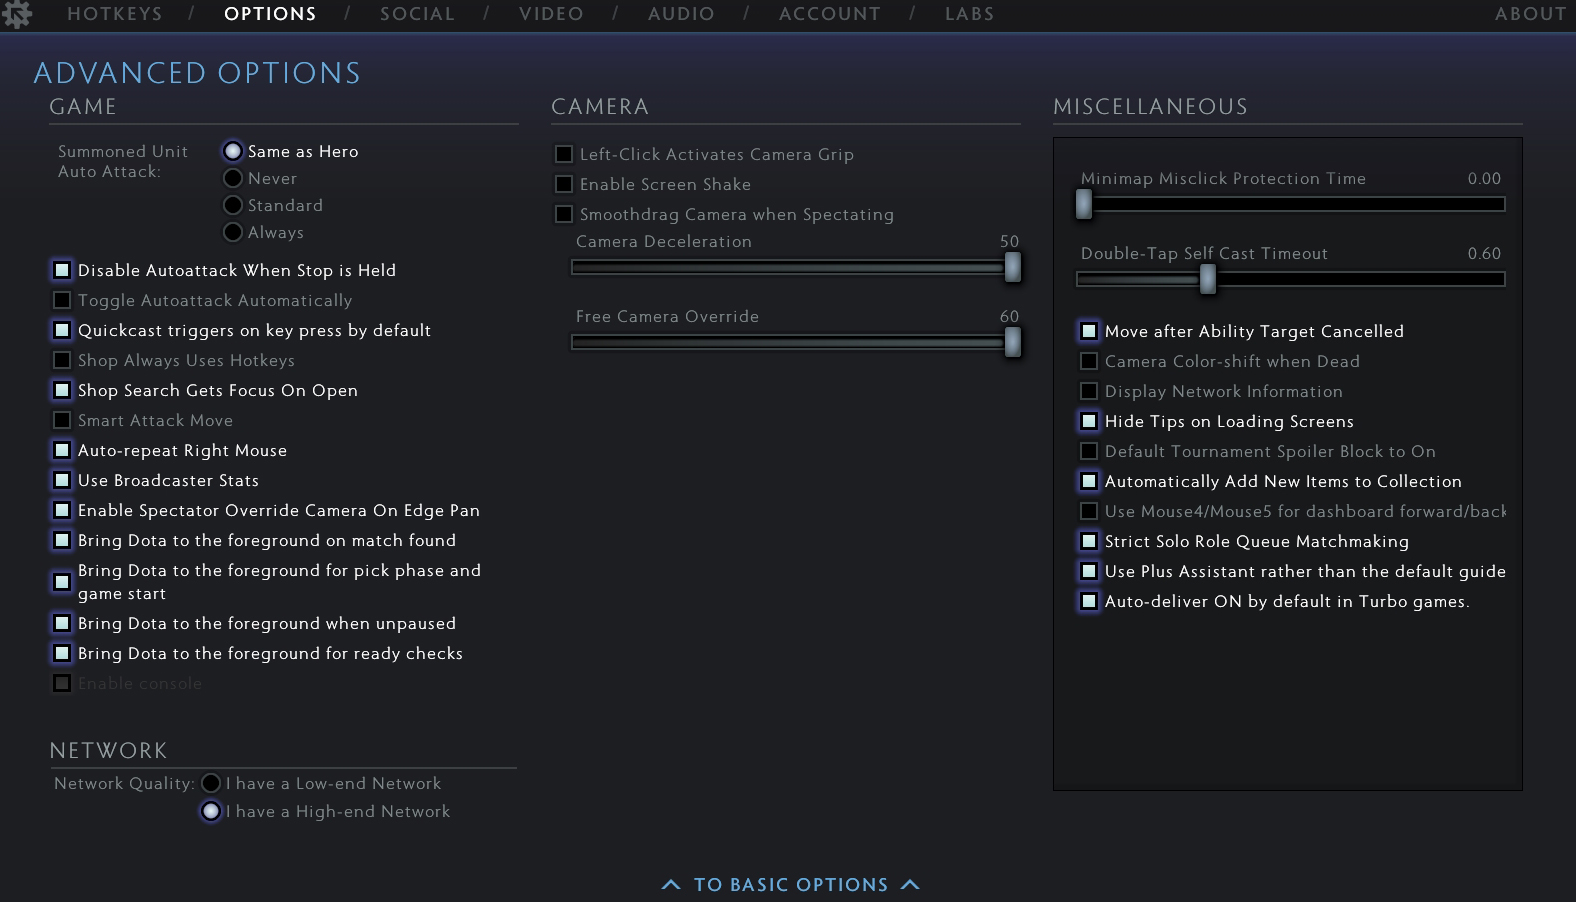
Task: Toggle foreground on match found checkbox
Action: pyautogui.click(x=62, y=540)
